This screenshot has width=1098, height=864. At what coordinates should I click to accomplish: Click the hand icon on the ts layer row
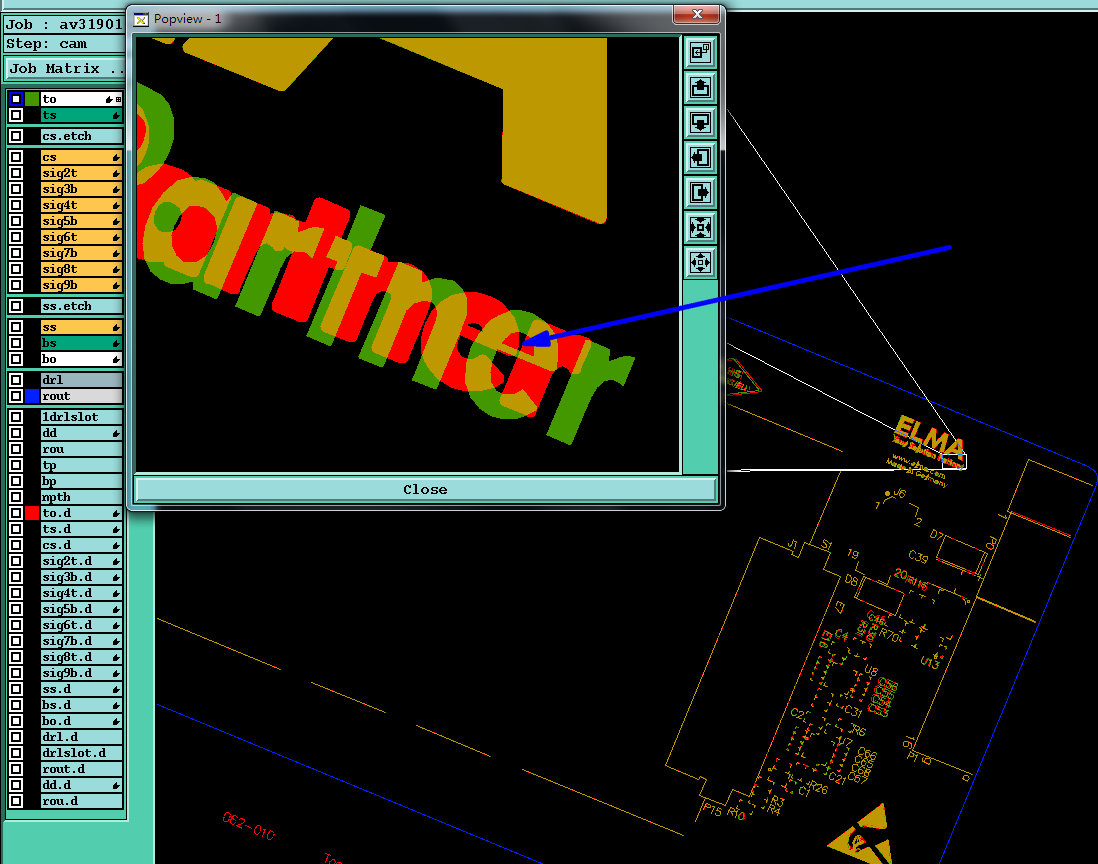click(116, 116)
